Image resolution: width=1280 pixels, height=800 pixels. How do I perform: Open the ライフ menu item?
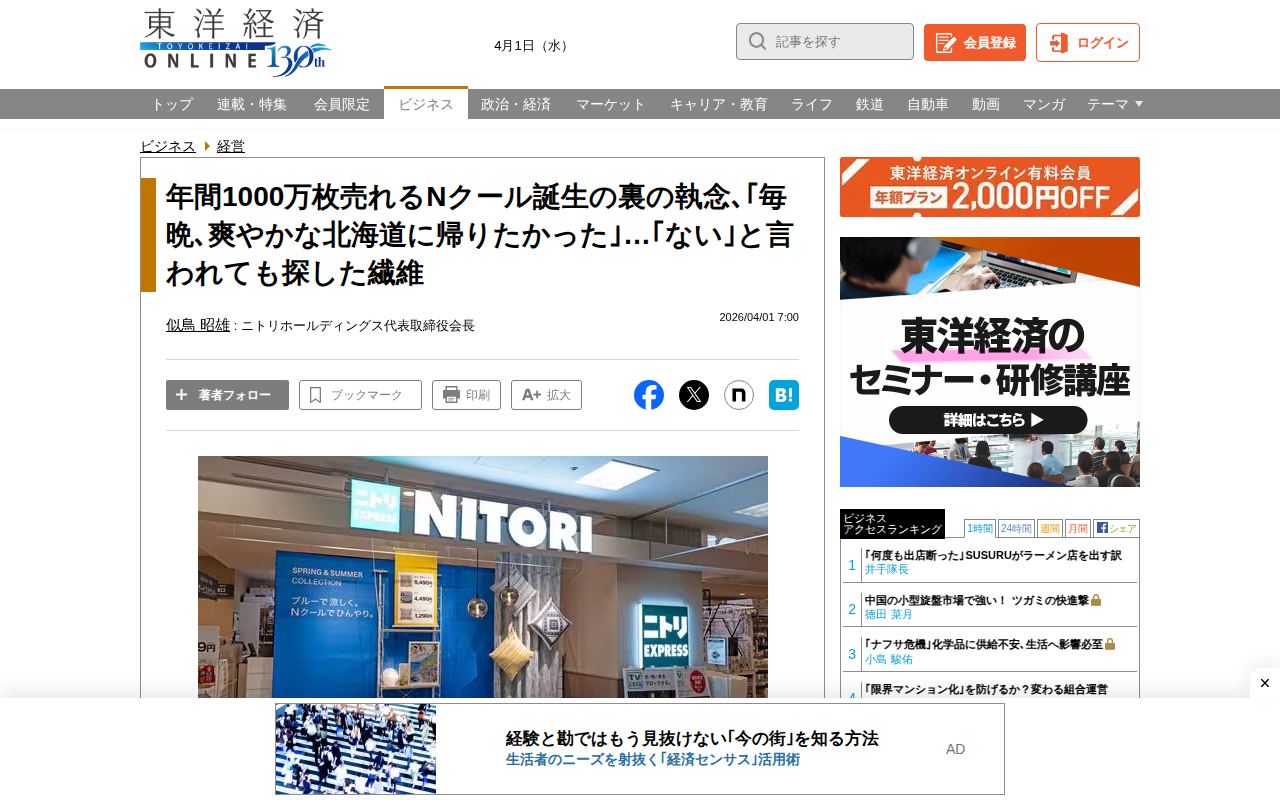pos(812,104)
